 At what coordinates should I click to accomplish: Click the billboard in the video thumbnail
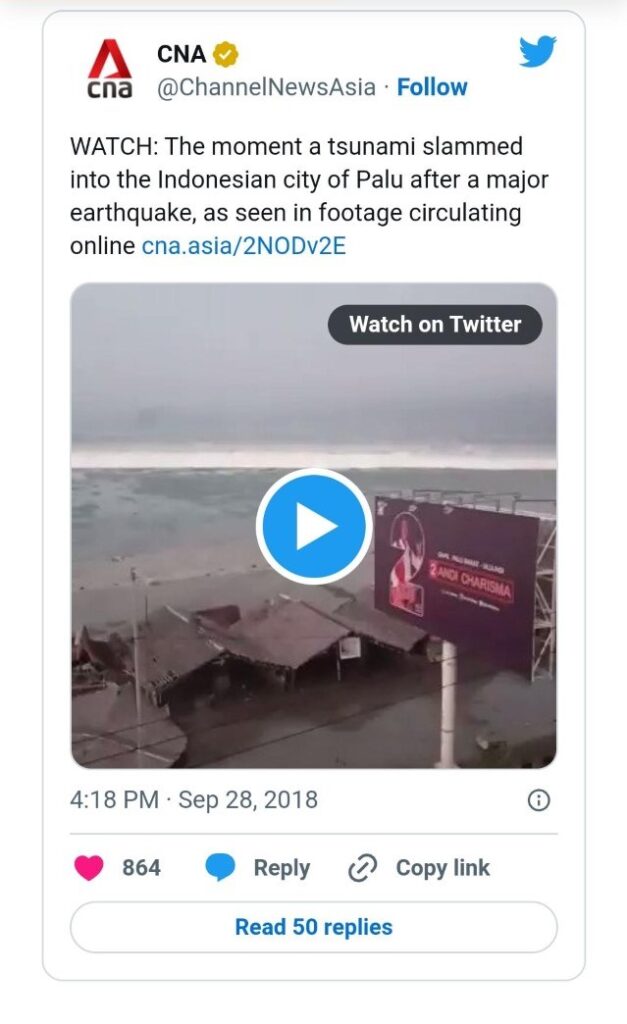(x=456, y=572)
